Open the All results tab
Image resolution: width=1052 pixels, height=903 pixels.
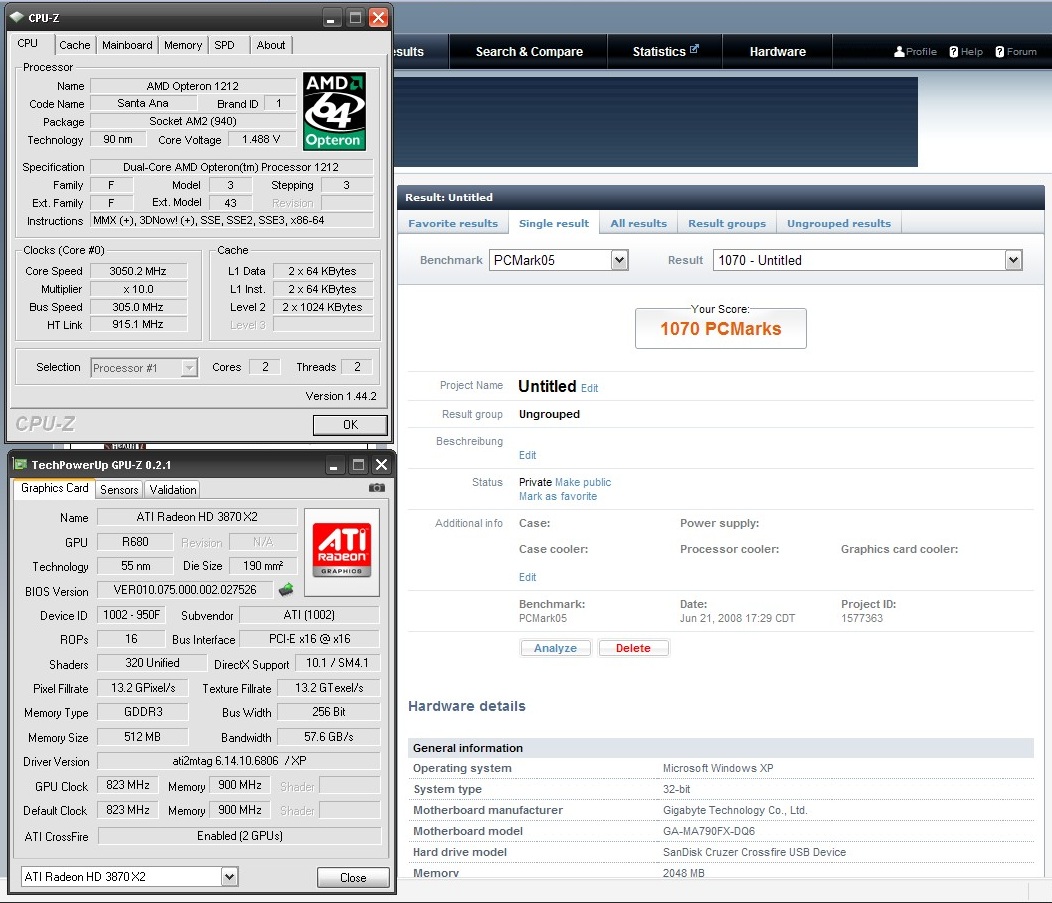click(x=639, y=223)
